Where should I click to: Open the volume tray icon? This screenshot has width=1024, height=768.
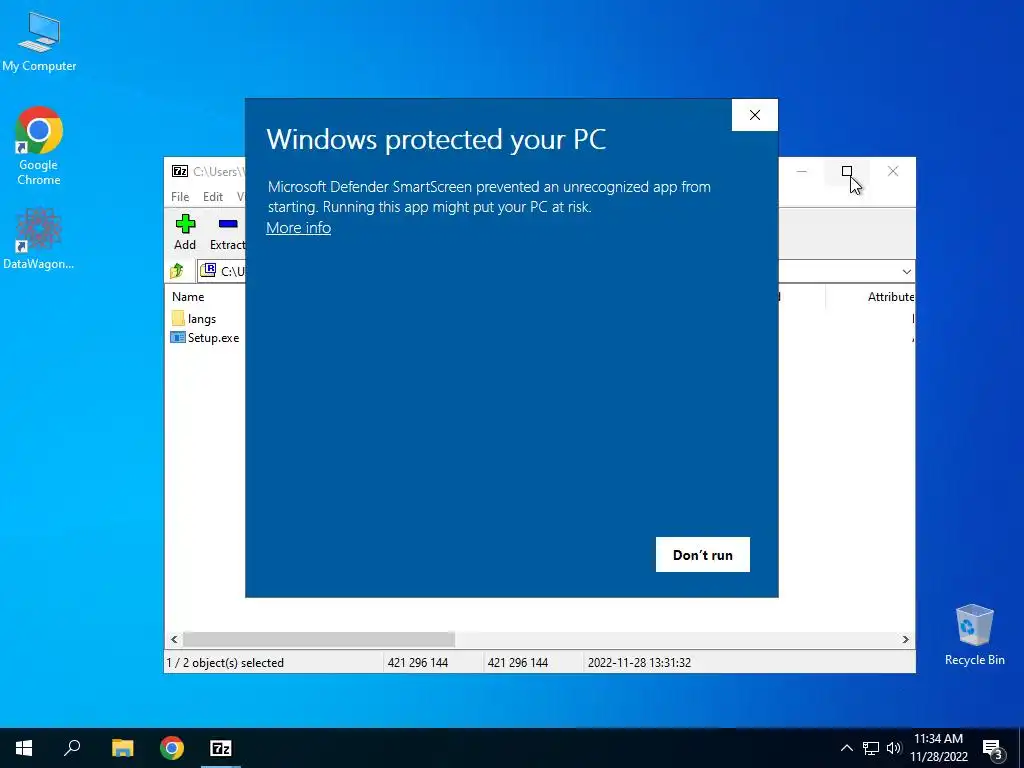tap(894, 748)
